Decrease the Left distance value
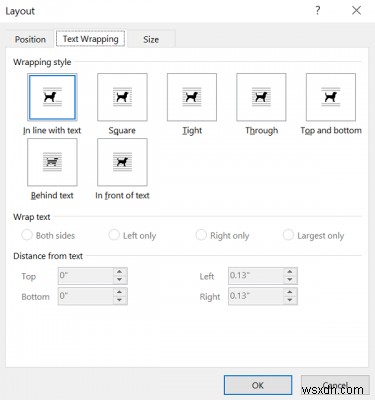Screen dimensions: 375x400 [x=290, y=280]
